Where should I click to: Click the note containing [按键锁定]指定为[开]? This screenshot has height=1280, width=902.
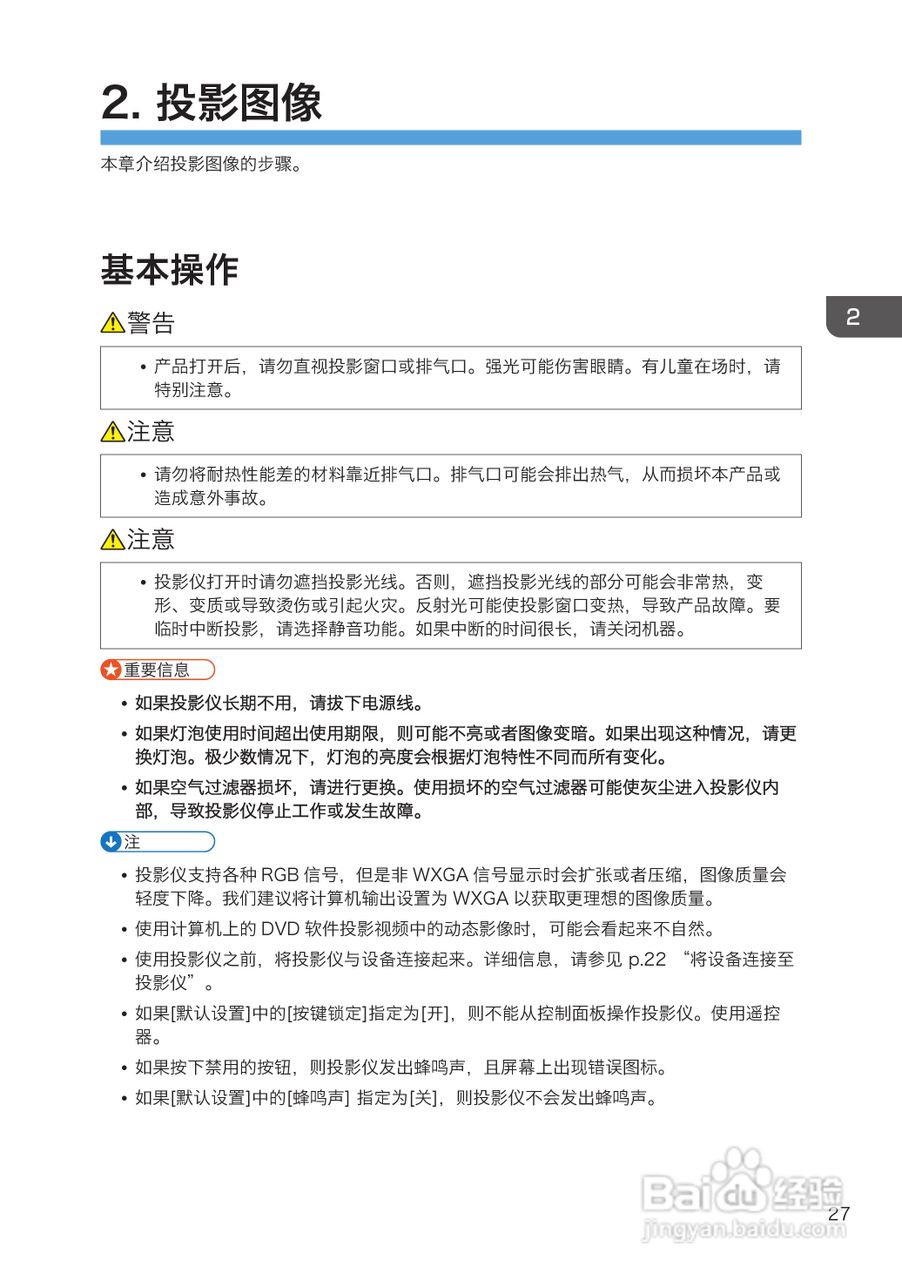coord(458,1025)
